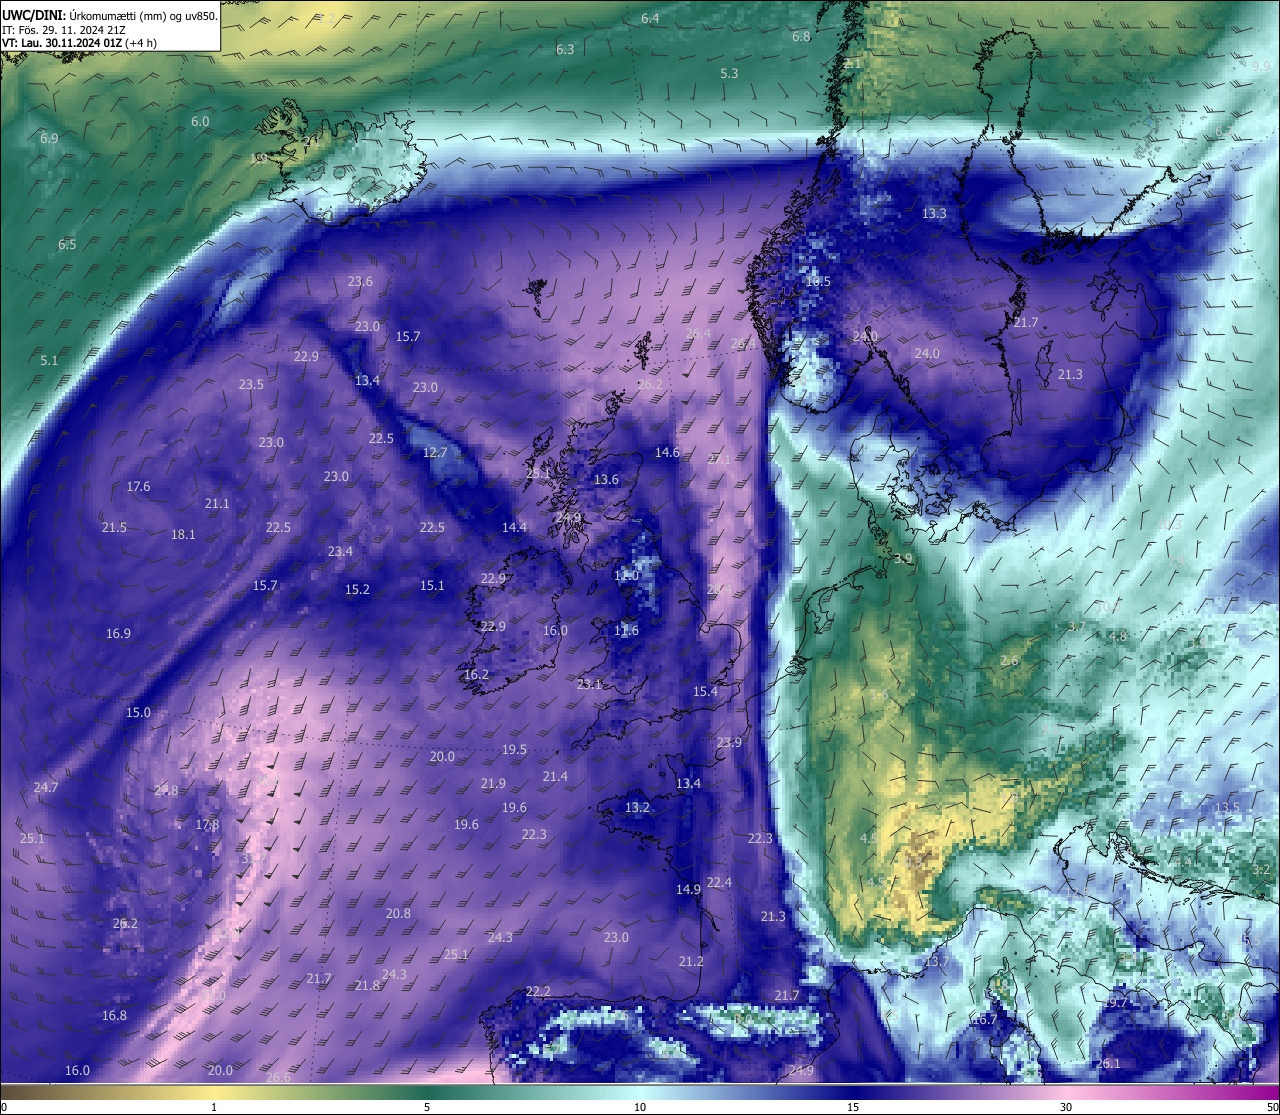Click the 6.8 value on the map
The width and height of the screenshot is (1280, 1115).
[801, 37]
